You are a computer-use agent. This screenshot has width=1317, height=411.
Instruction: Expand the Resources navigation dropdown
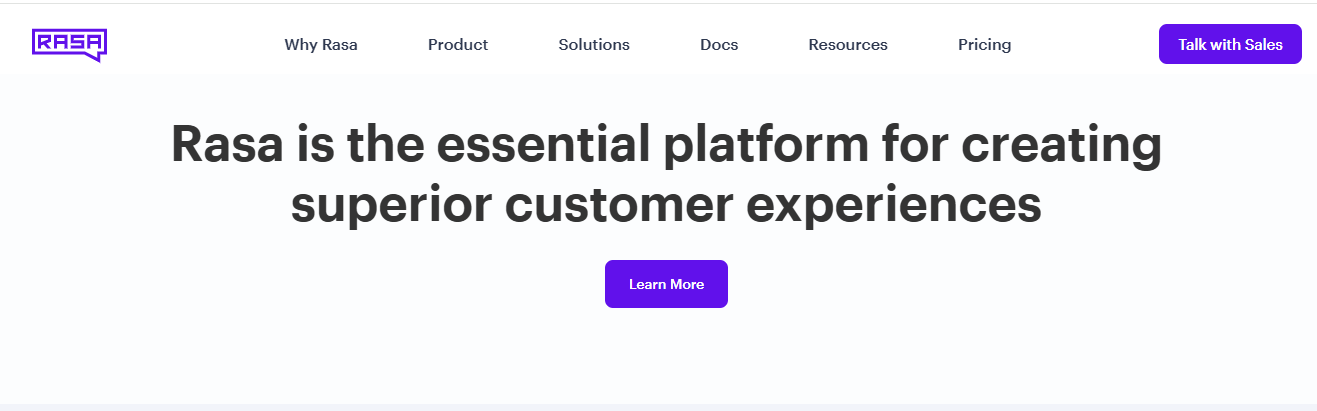point(848,45)
